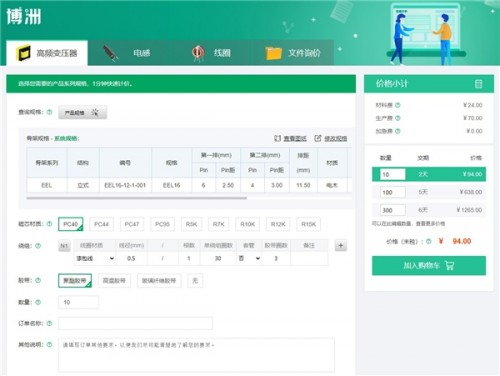
Task: Click the 产品规格 button
Action: pyautogui.click(x=83, y=113)
